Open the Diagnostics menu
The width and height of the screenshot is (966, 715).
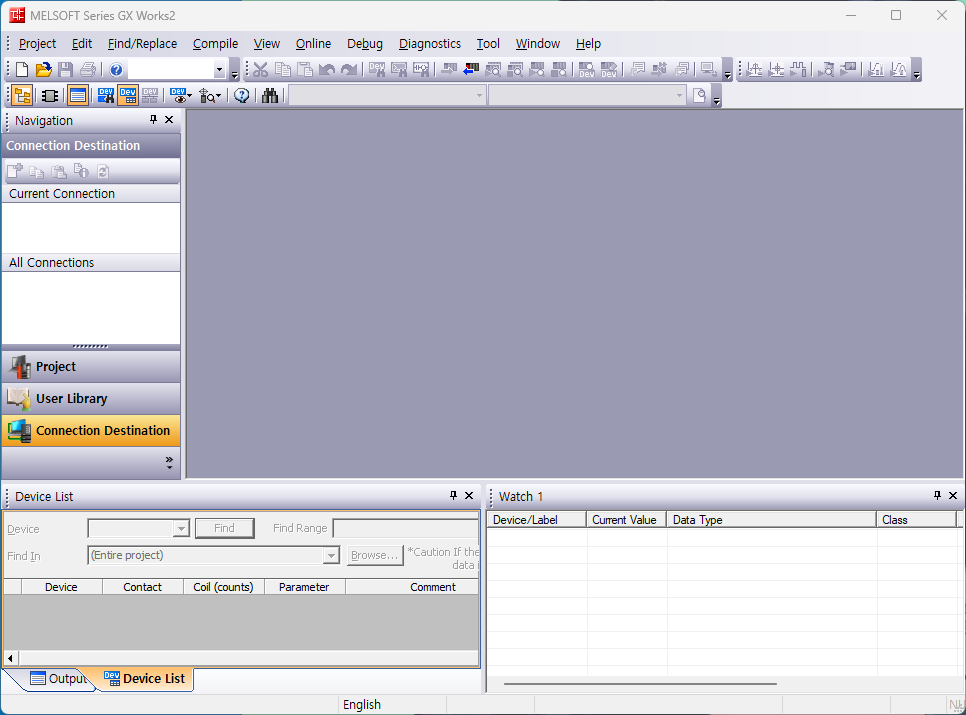click(x=429, y=44)
